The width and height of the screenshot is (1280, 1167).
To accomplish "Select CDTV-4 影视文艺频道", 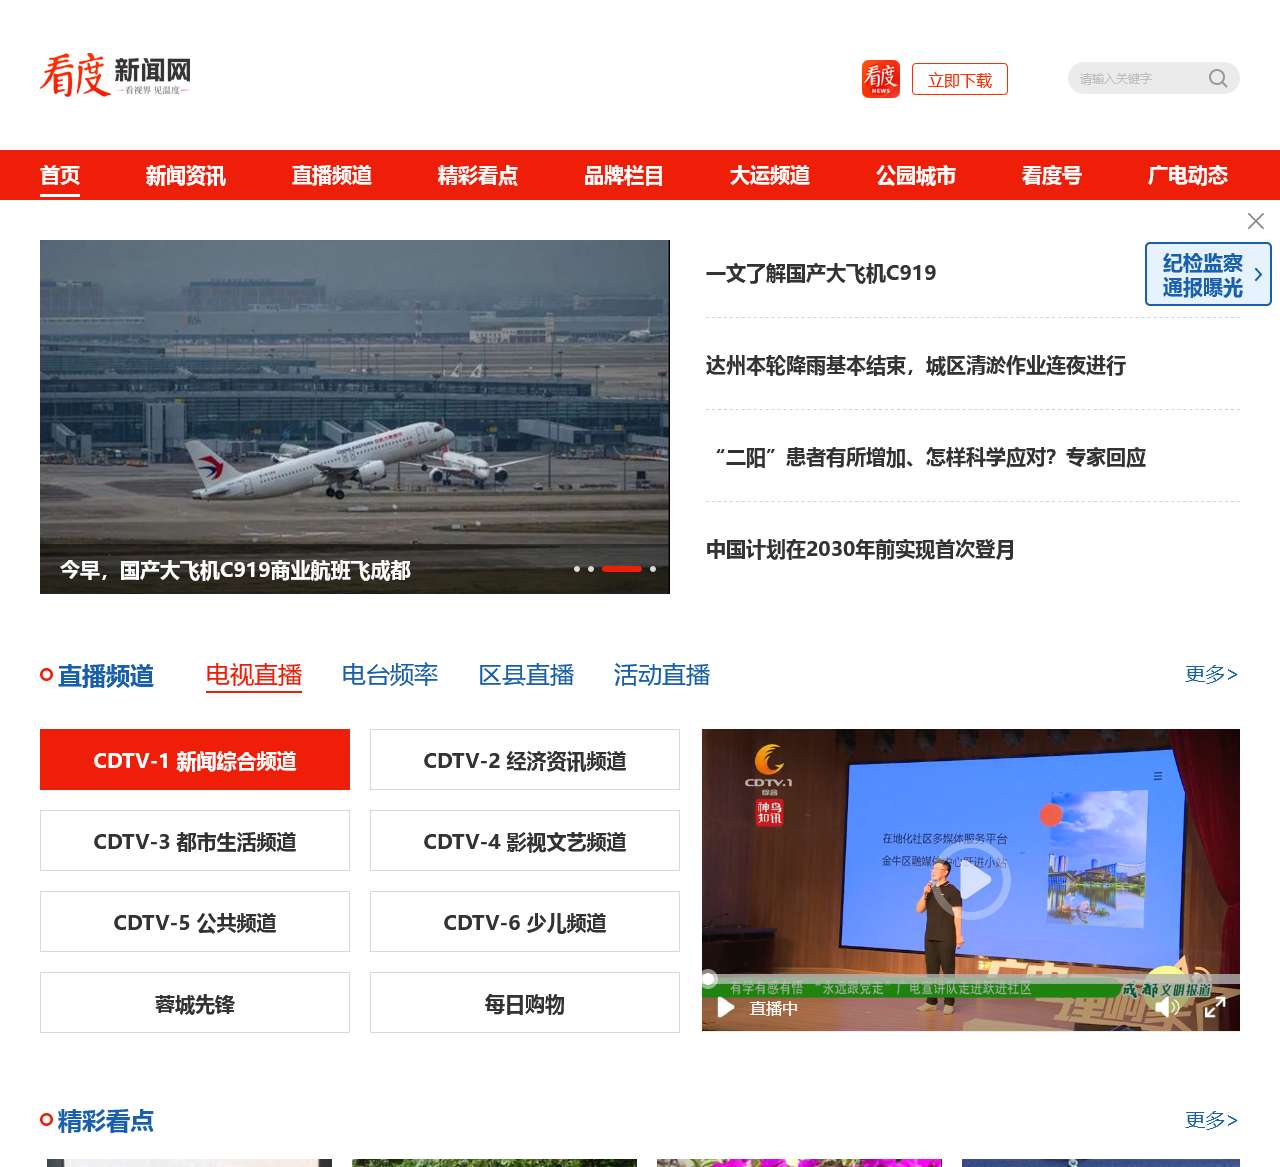I will tap(525, 841).
